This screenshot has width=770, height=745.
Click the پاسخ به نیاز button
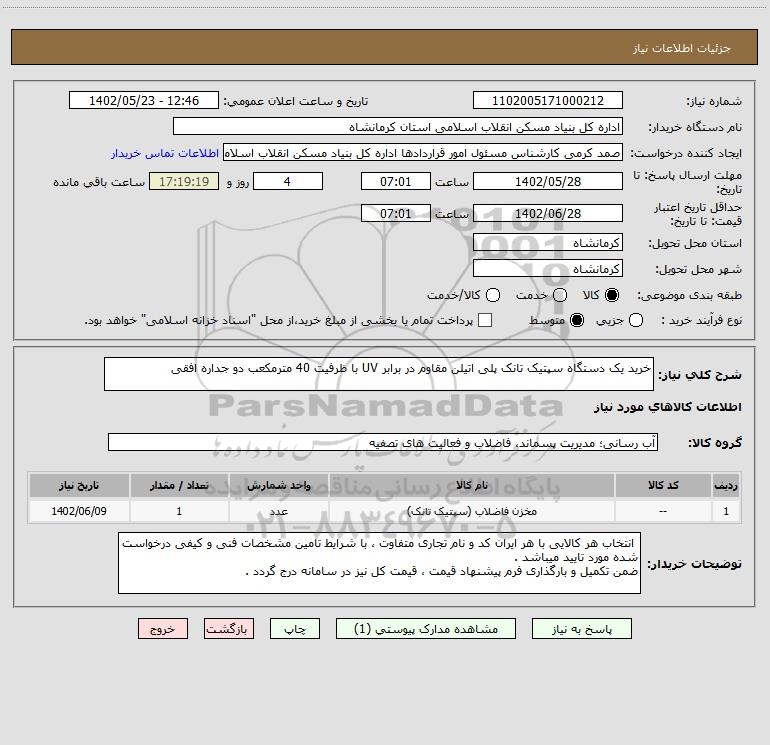pos(582,629)
